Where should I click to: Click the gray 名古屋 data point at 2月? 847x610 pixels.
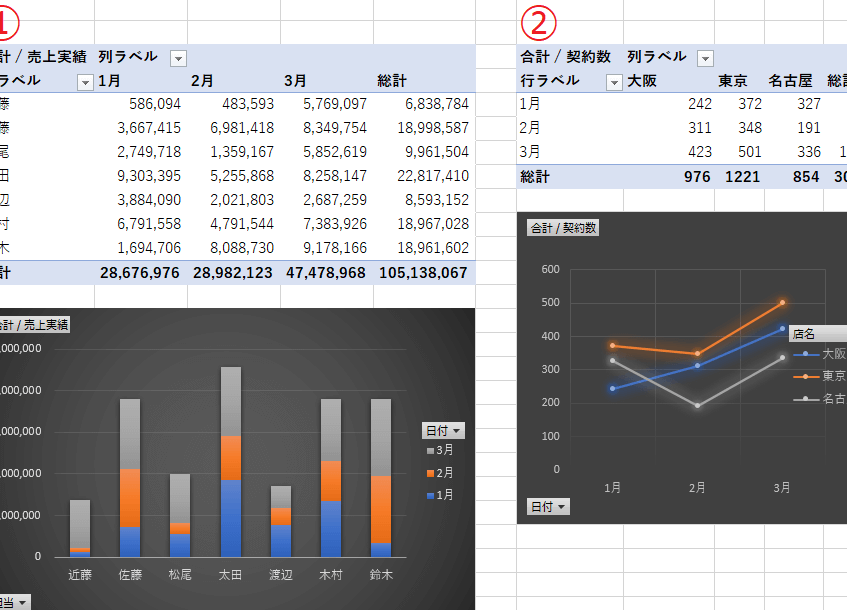click(698, 405)
